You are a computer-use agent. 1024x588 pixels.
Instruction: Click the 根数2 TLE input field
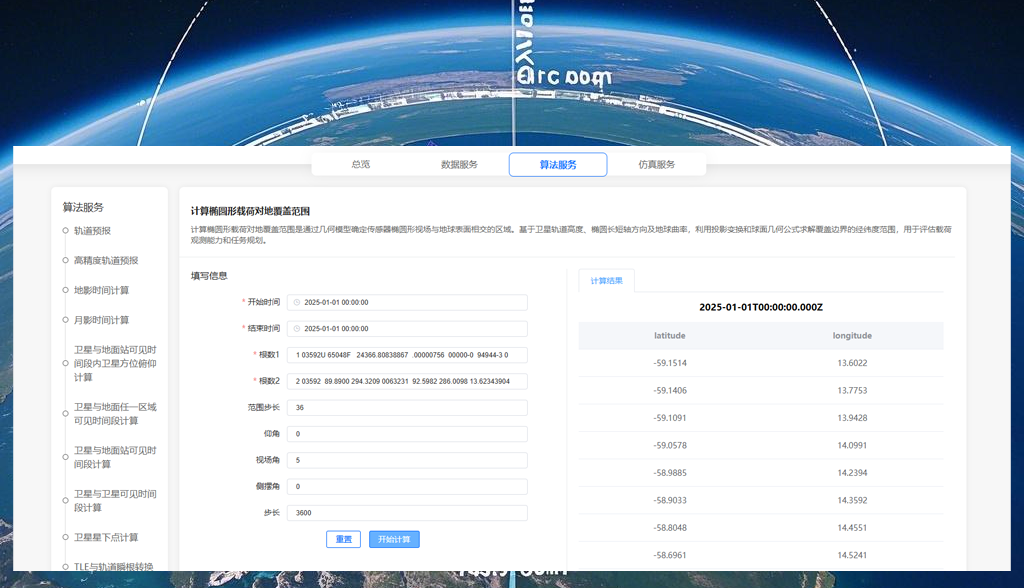407,381
